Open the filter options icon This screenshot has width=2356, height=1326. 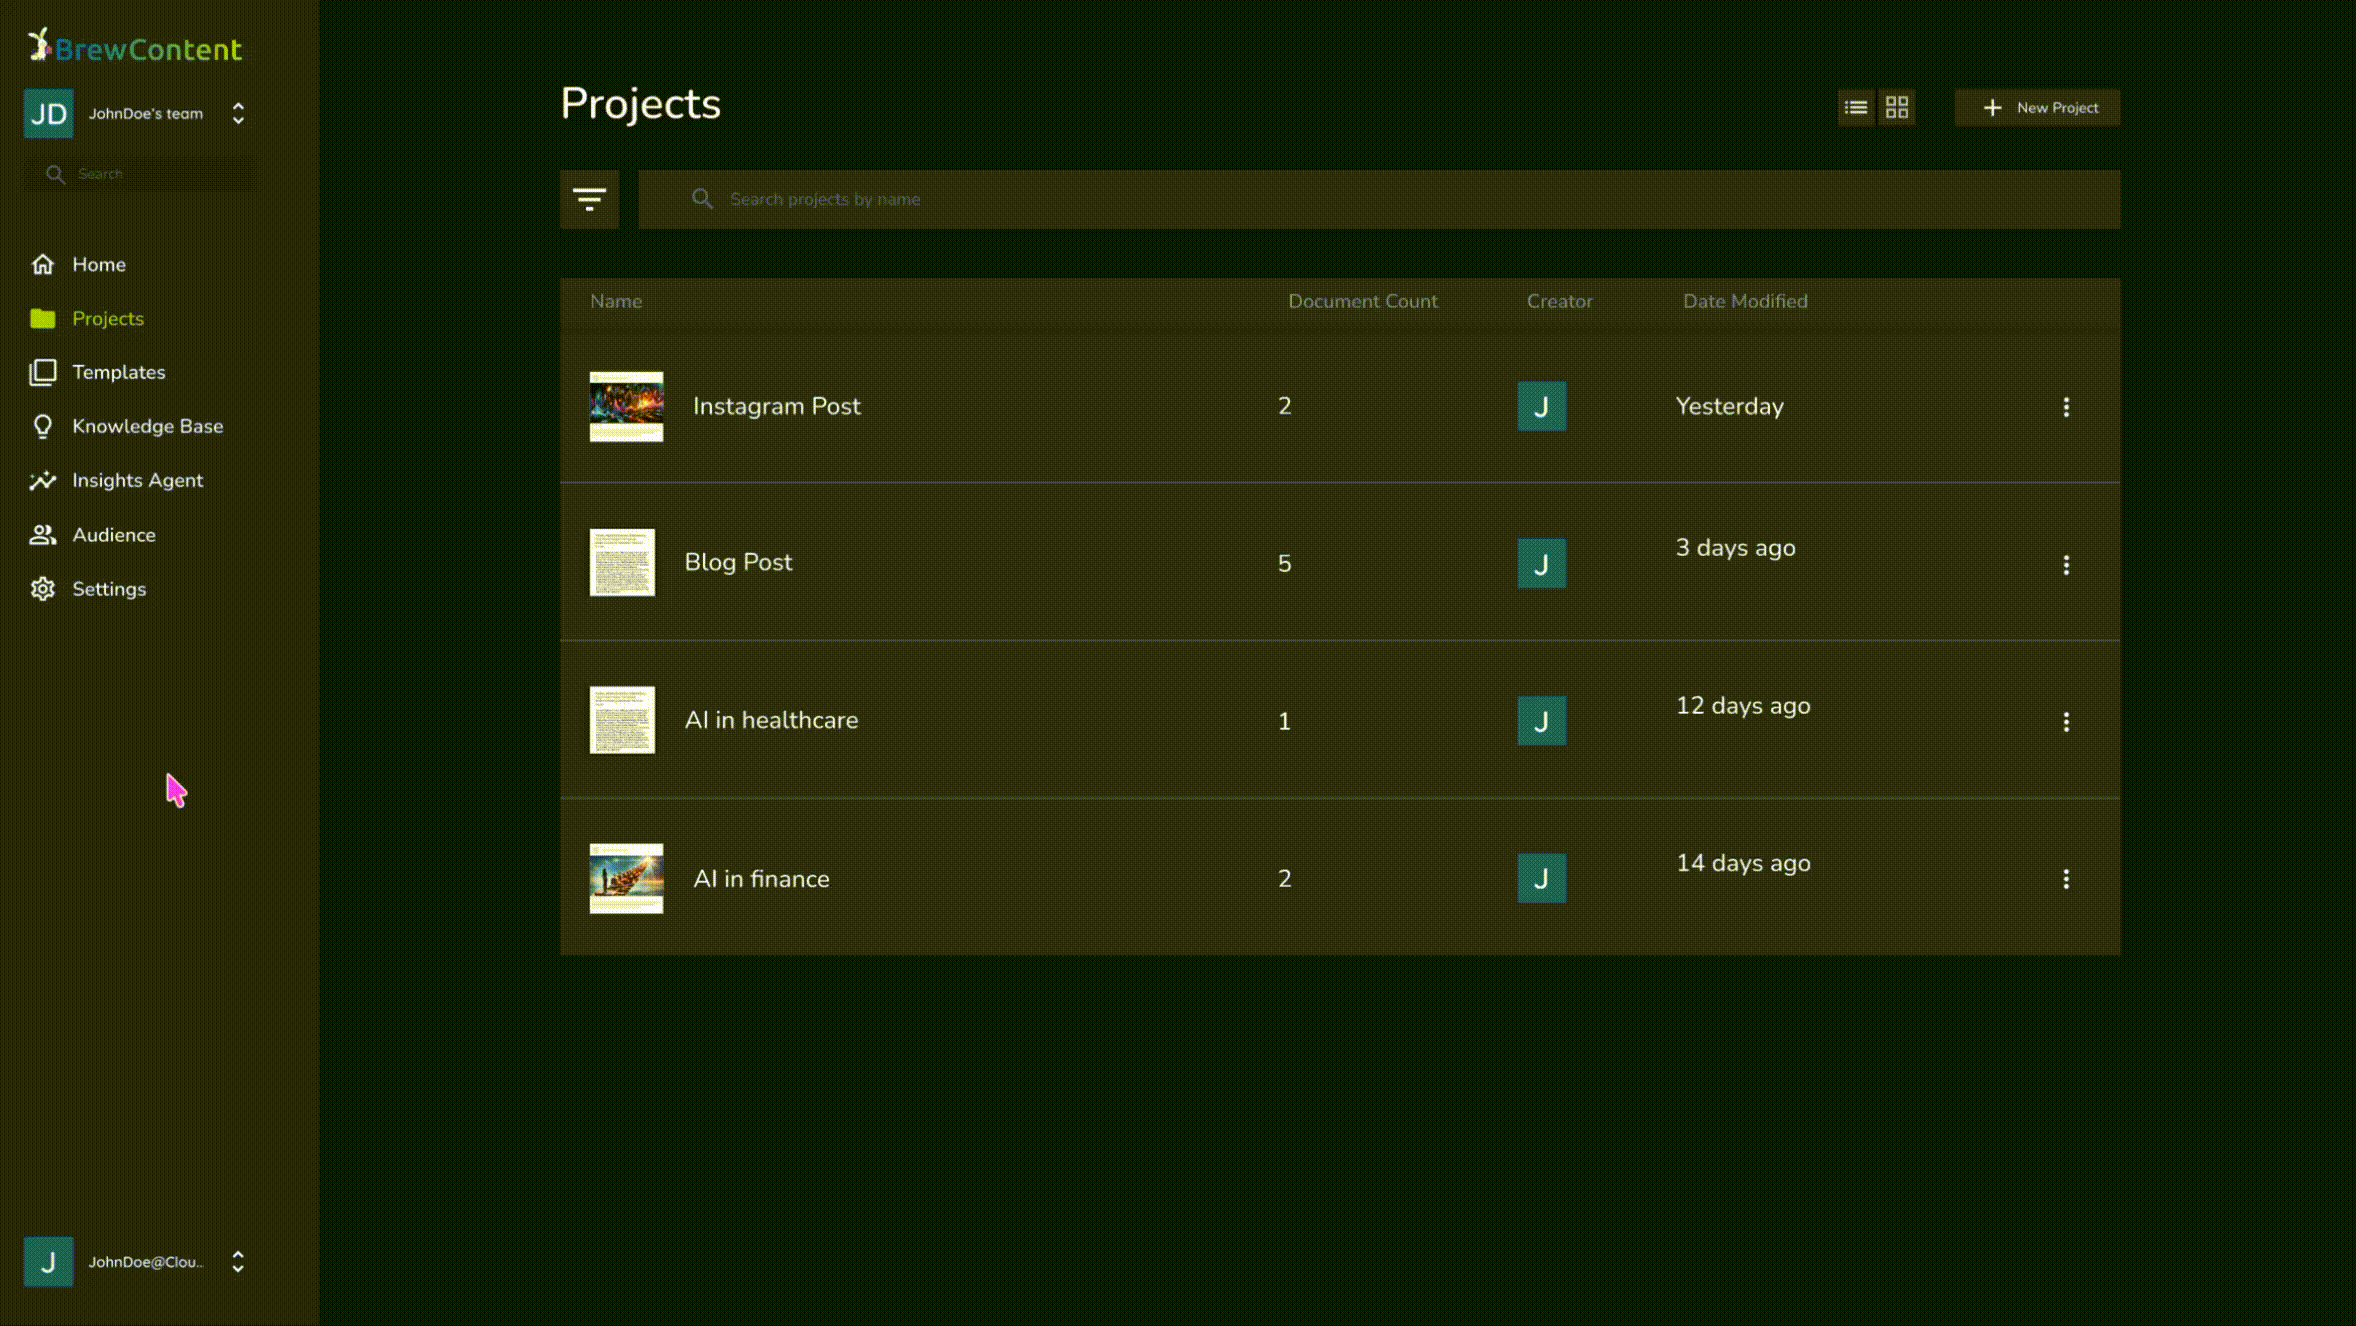[x=589, y=199]
